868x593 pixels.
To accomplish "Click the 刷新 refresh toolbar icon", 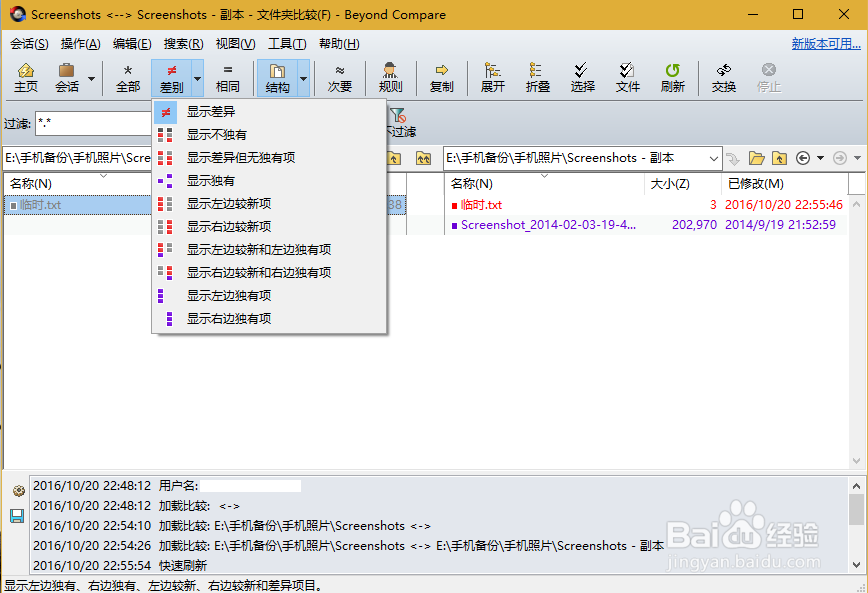I will tap(673, 78).
